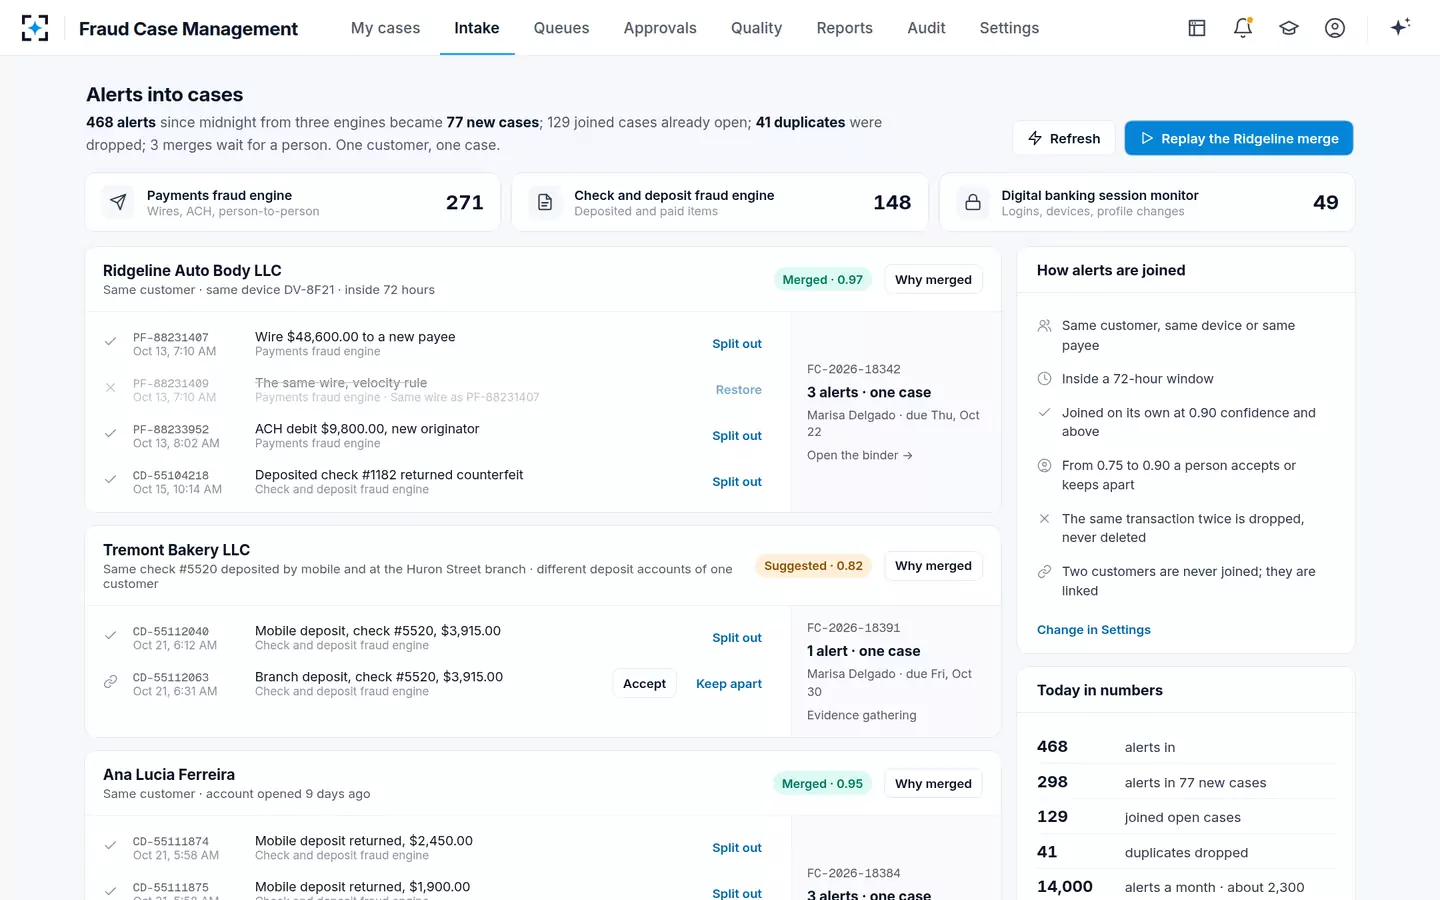The height and width of the screenshot is (900, 1440).
Task: Restore the dropped velocity rule alert
Action: pos(739,390)
